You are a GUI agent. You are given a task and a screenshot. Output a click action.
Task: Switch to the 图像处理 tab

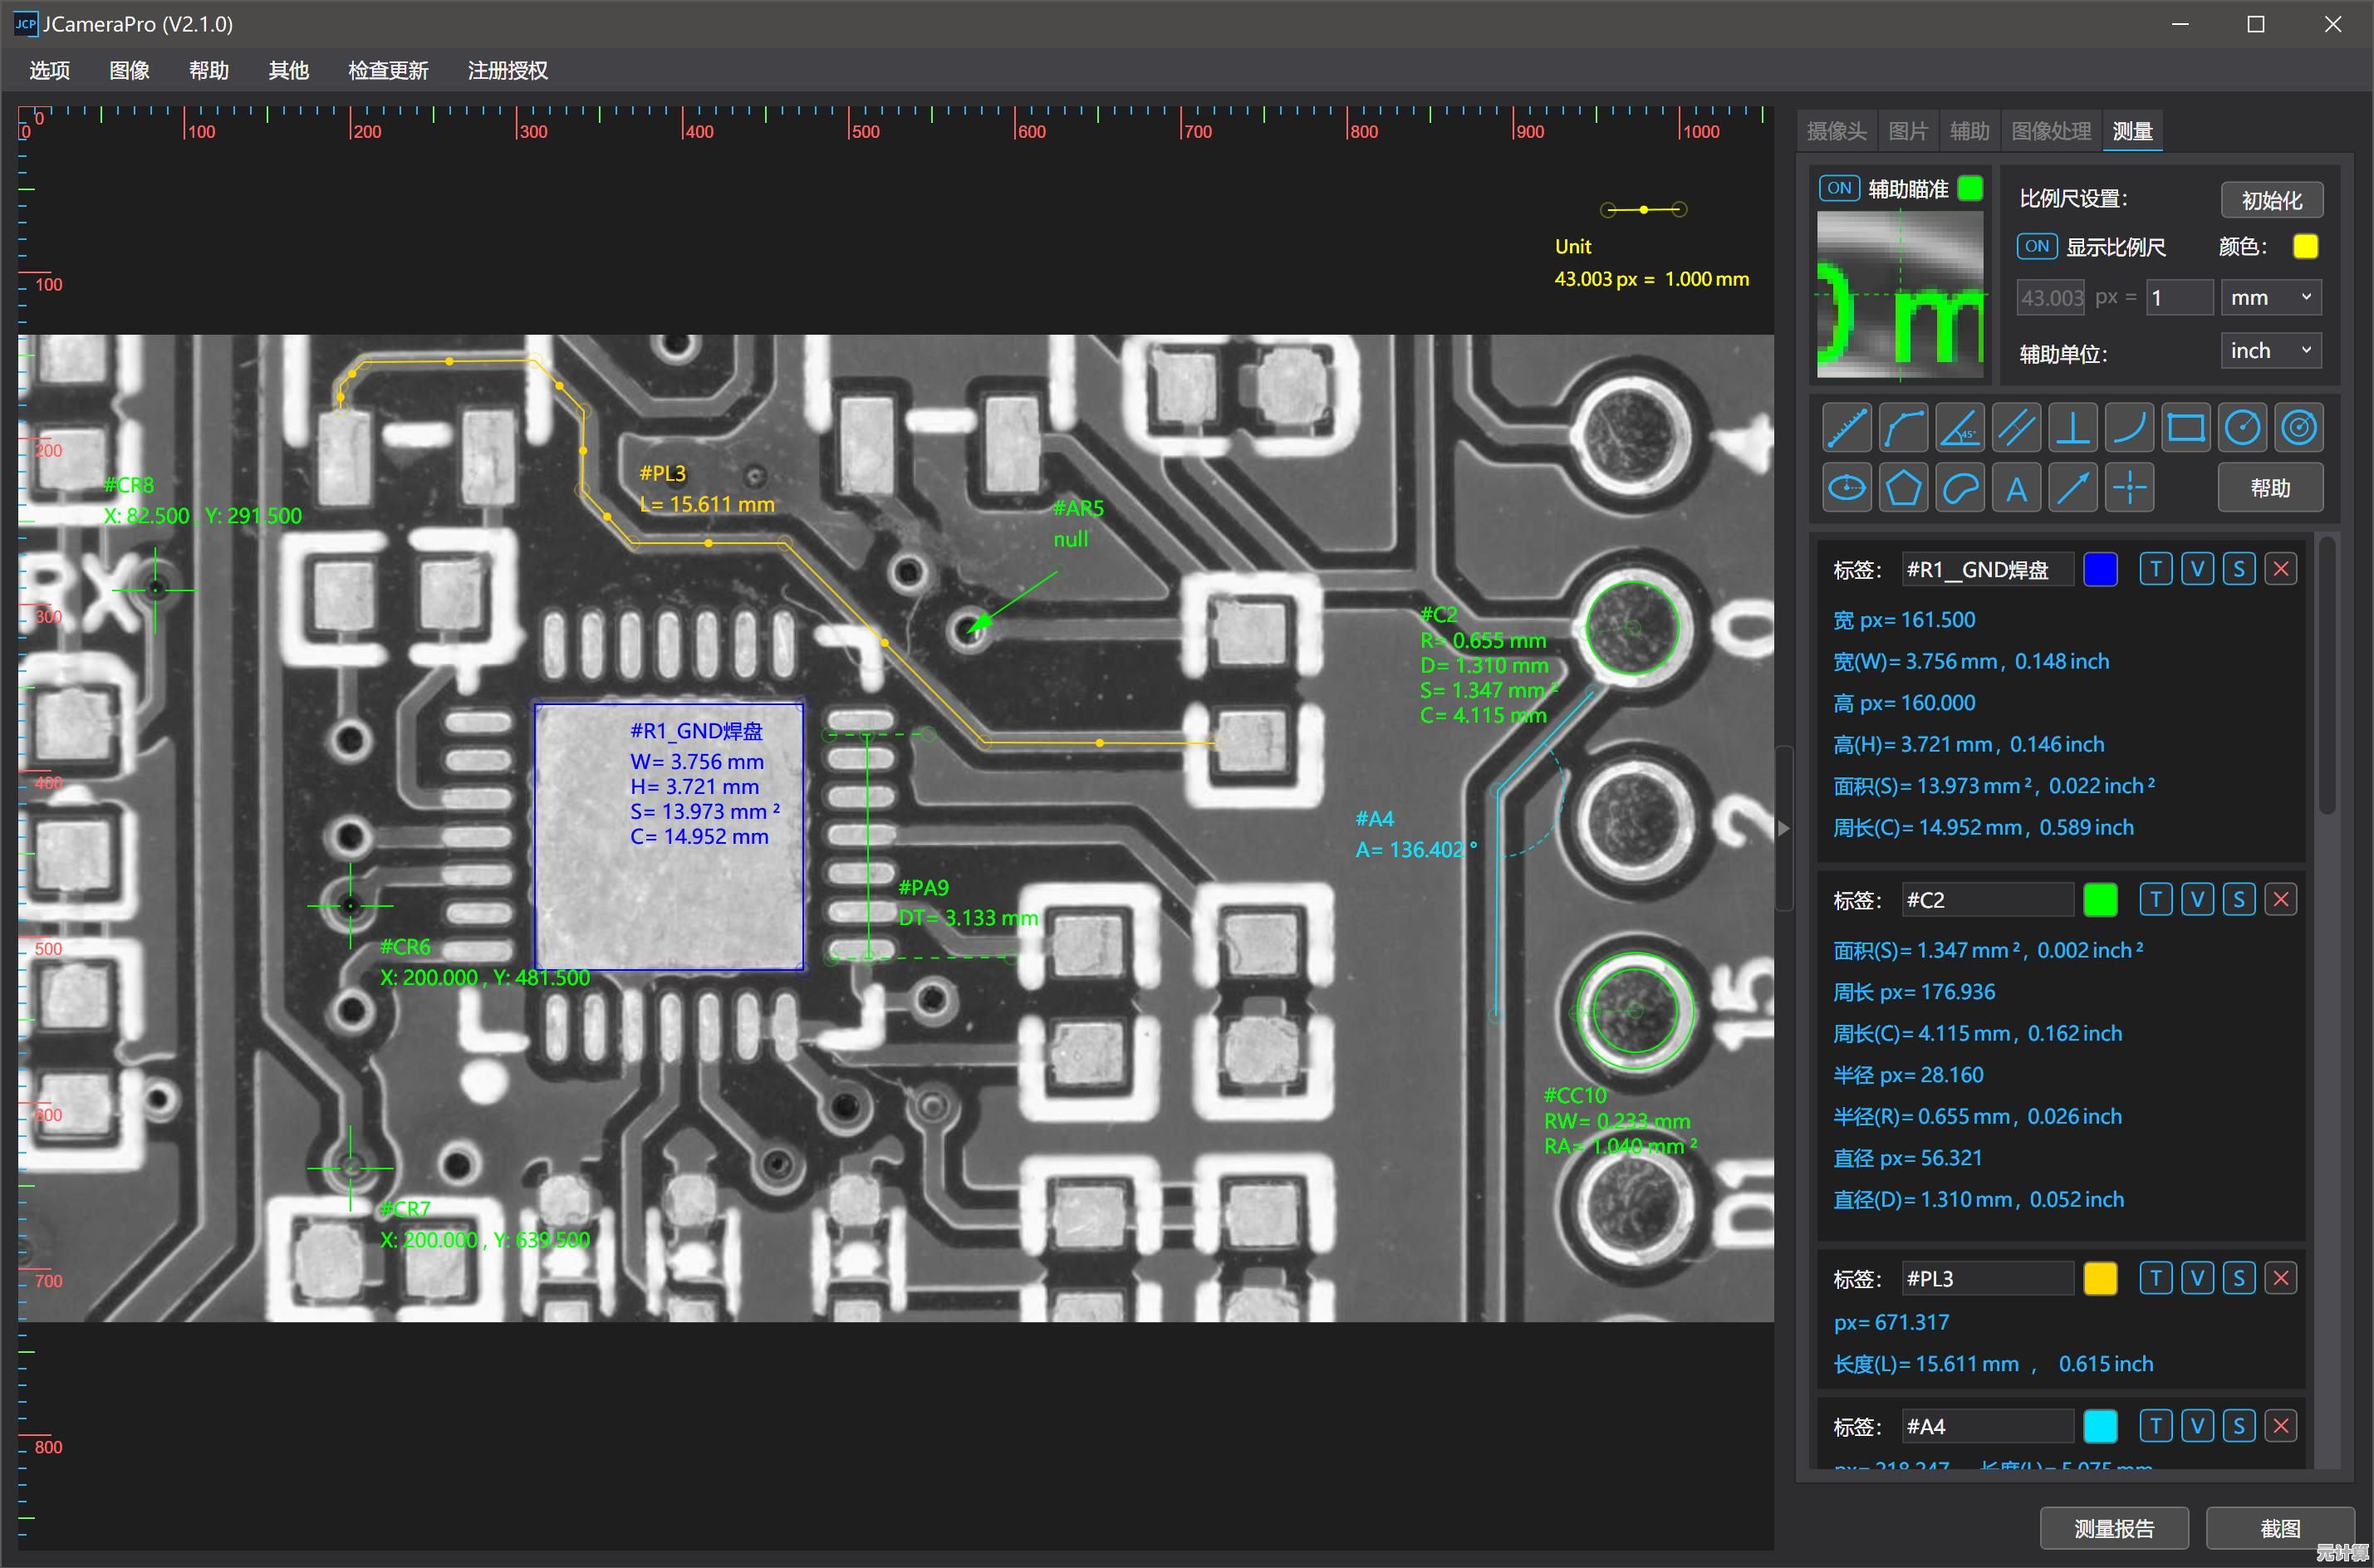pyautogui.click(x=2050, y=131)
